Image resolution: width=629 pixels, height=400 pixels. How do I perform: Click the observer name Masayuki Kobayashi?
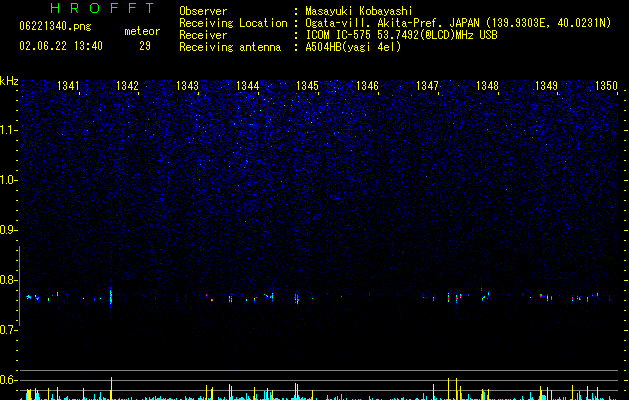tap(359, 11)
